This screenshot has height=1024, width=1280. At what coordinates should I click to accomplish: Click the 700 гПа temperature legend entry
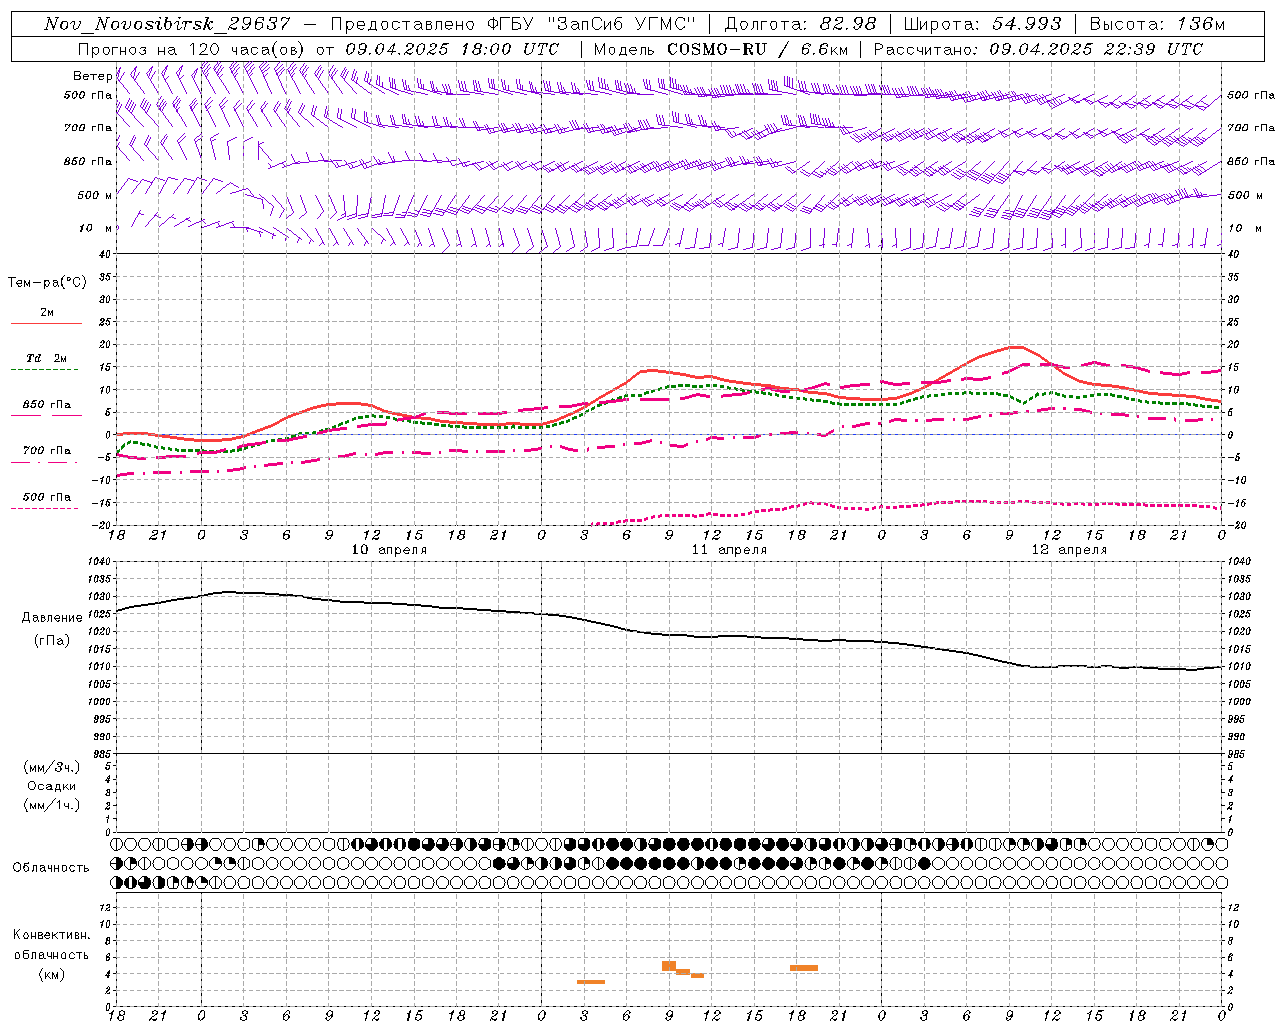[x=46, y=451]
